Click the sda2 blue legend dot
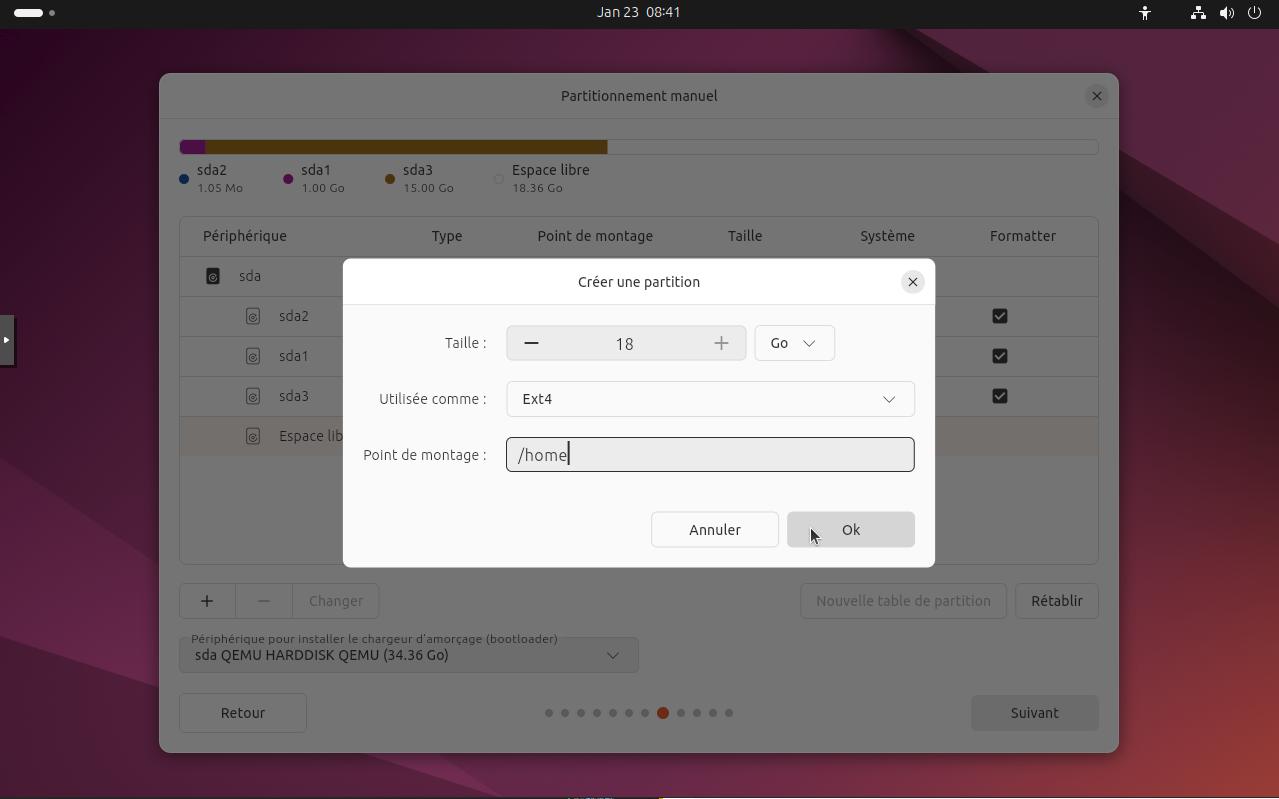Image resolution: width=1279 pixels, height=799 pixels. pyautogui.click(x=184, y=179)
